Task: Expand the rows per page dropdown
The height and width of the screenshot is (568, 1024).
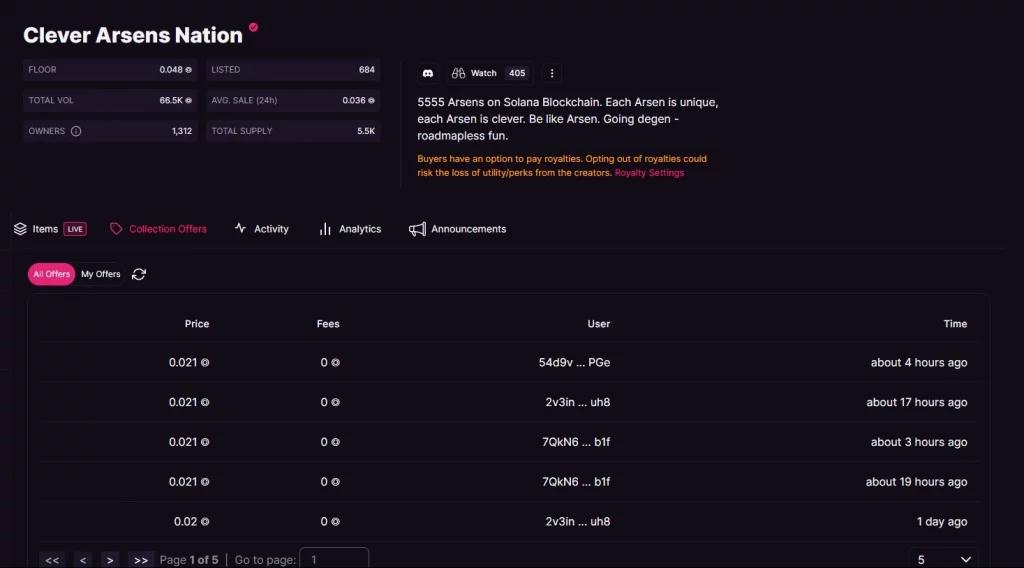Action: 943,559
